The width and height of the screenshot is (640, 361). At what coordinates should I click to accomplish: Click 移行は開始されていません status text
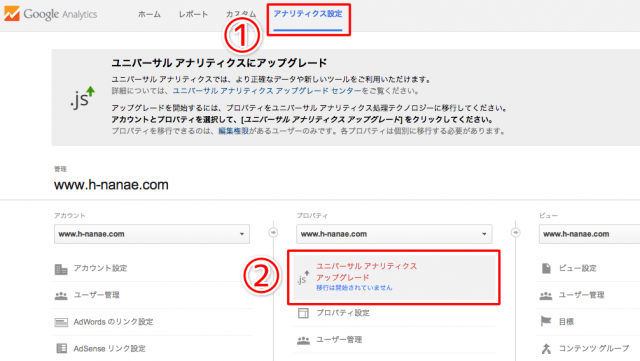(354, 288)
